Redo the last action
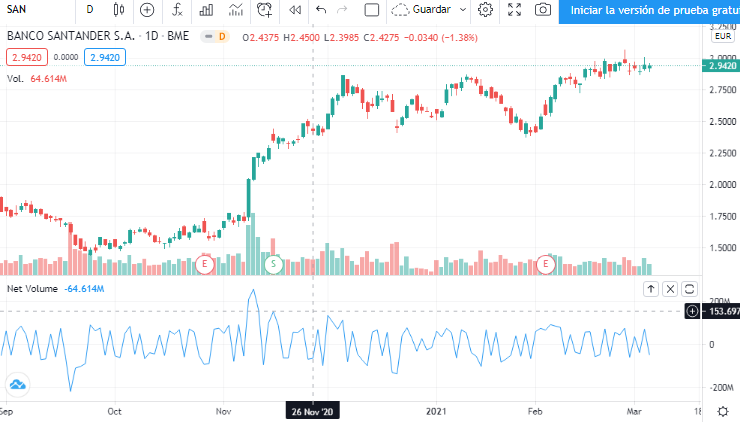Viewport: 740px width, 422px height. click(x=342, y=9)
